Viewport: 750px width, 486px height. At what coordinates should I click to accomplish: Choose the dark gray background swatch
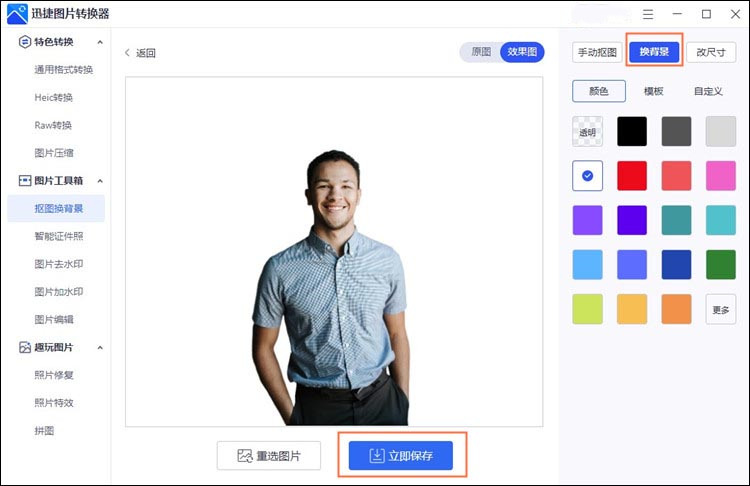(676, 131)
